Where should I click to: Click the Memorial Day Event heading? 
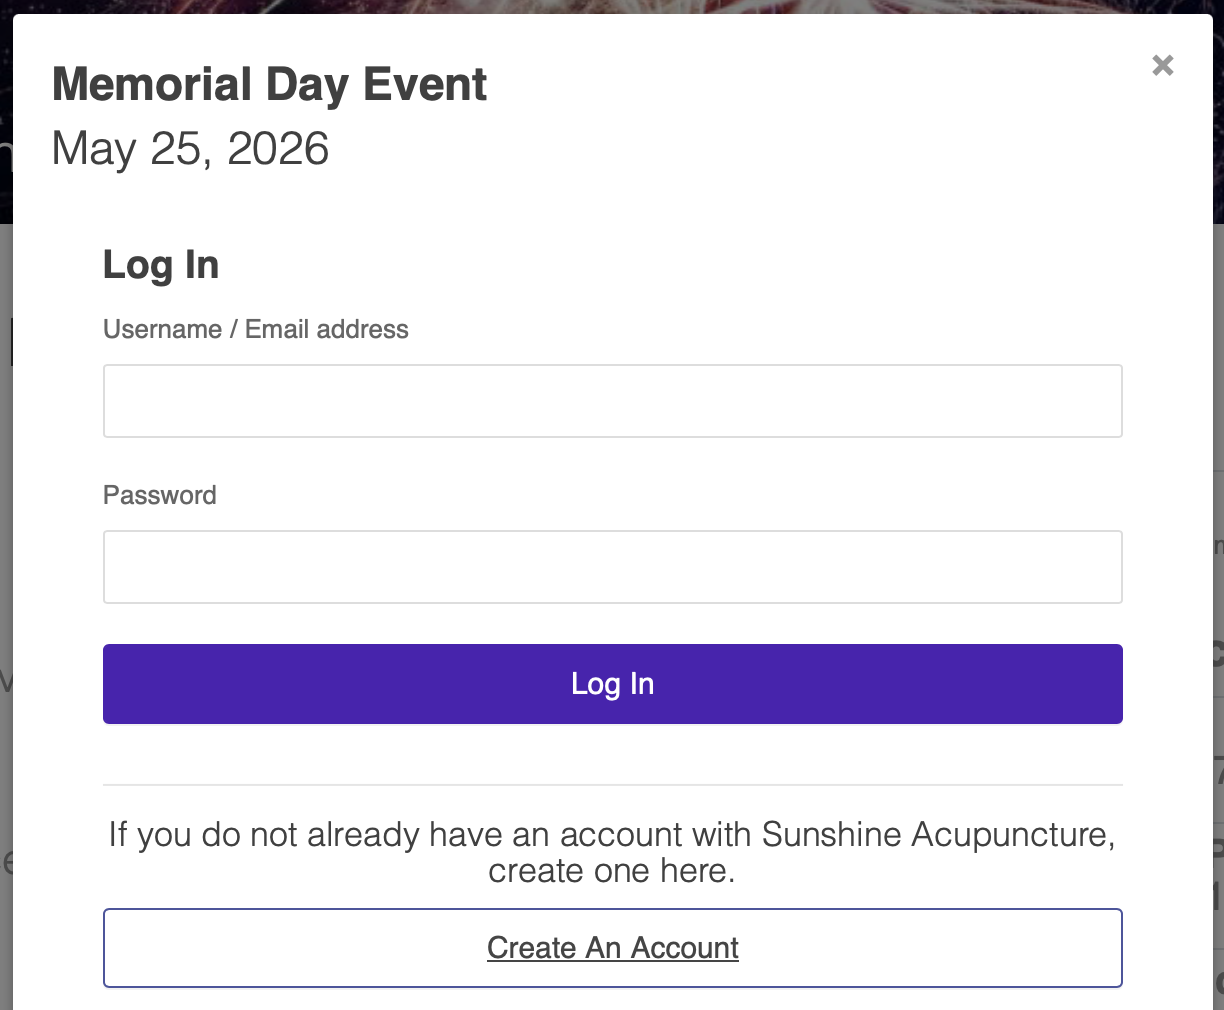pyautogui.click(x=269, y=84)
